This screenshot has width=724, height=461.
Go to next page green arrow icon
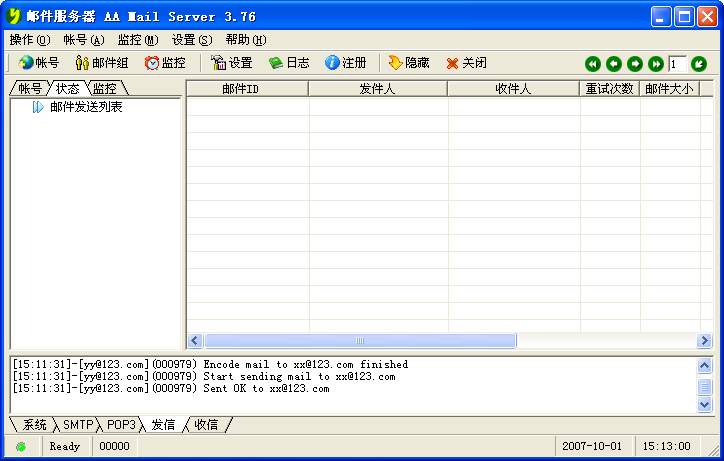pyautogui.click(x=635, y=64)
